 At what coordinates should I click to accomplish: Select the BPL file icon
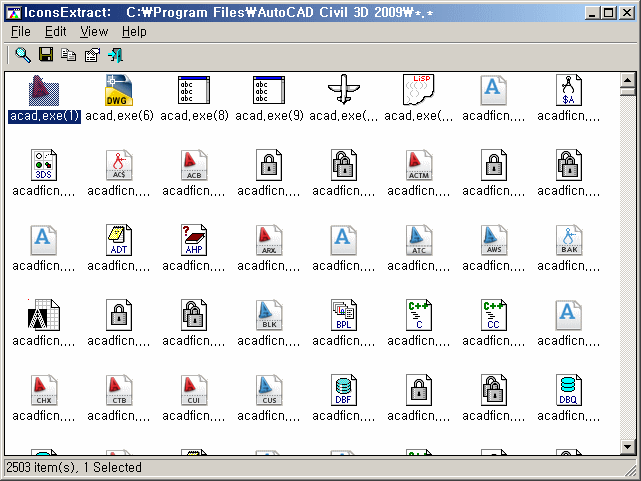point(344,315)
